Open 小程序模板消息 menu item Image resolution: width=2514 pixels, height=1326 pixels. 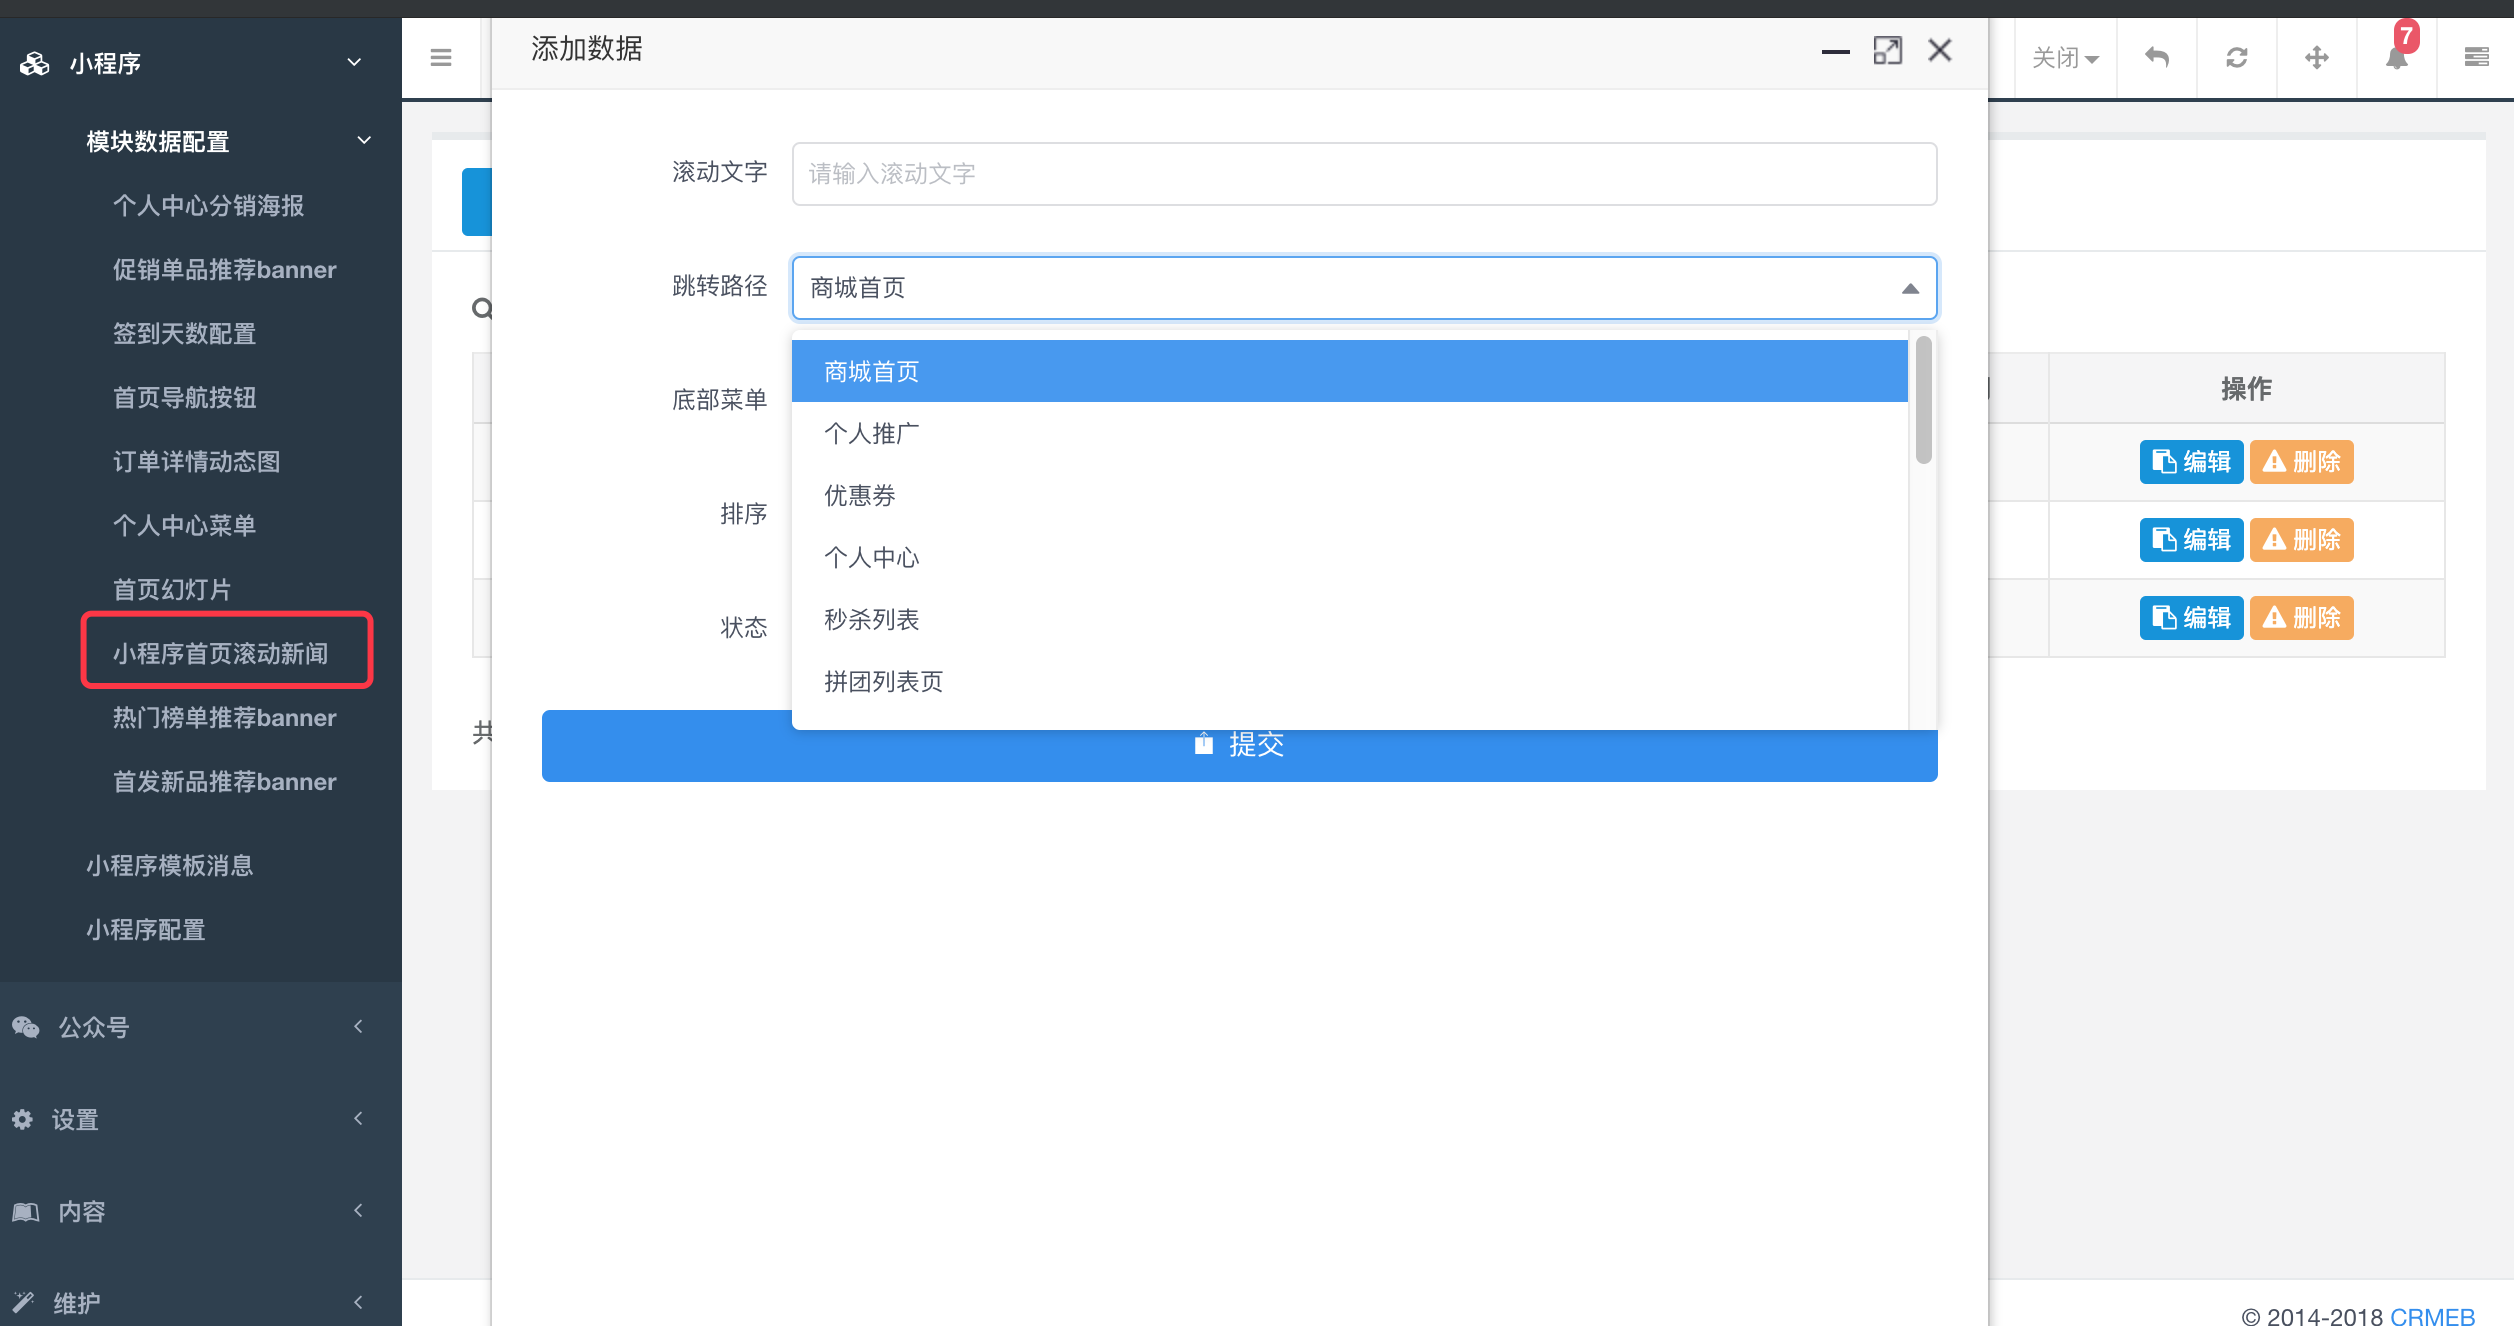click(x=169, y=865)
